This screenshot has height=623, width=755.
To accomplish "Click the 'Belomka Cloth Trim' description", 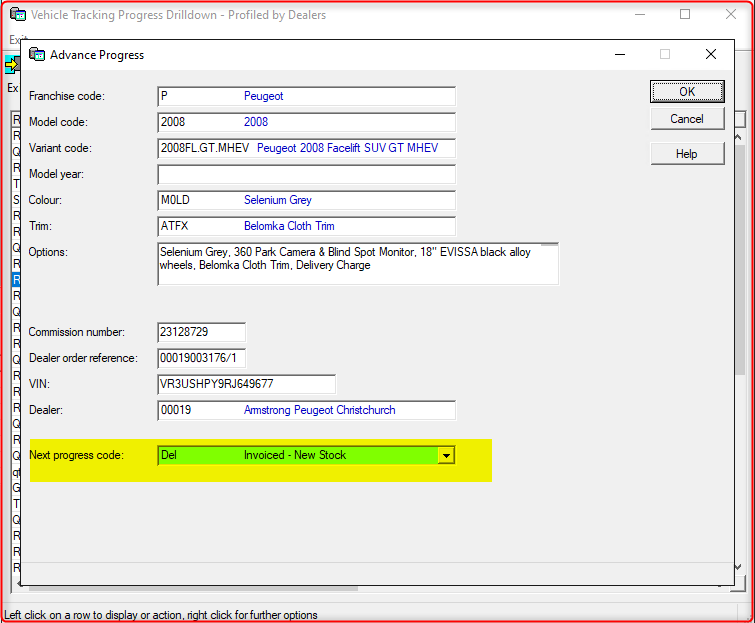I will (x=289, y=226).
